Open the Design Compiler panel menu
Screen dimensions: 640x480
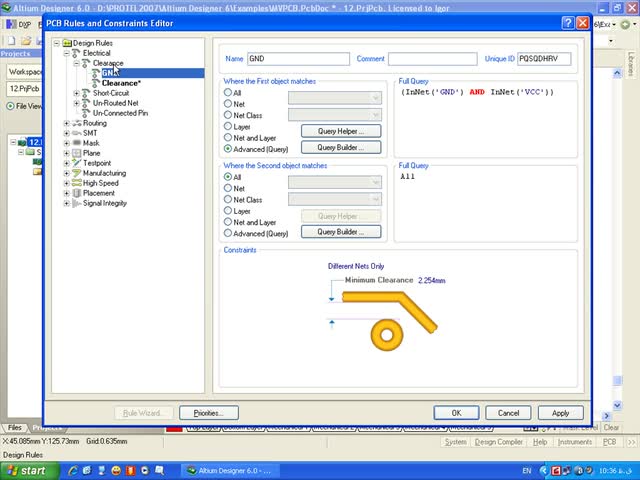point(498,442)
